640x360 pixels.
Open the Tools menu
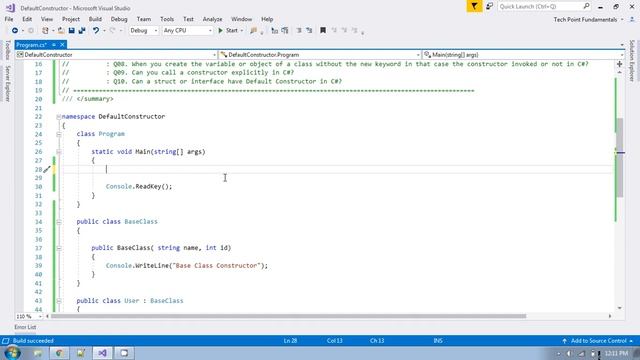[167, 19]
